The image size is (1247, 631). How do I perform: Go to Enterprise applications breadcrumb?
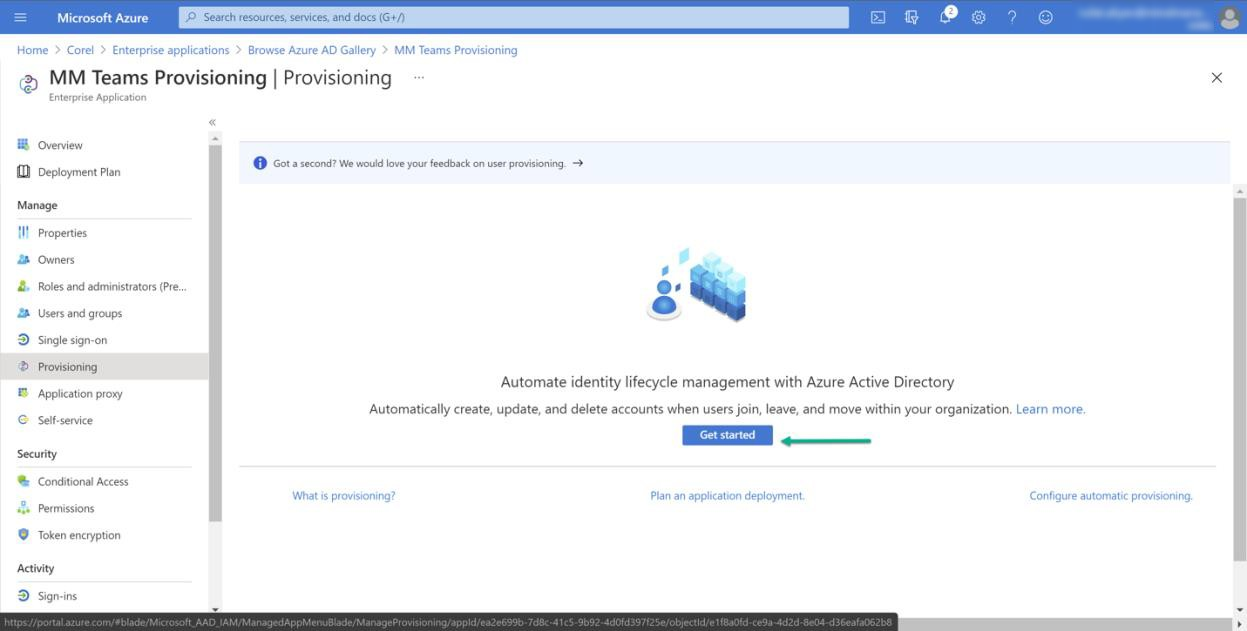(171, 50)
